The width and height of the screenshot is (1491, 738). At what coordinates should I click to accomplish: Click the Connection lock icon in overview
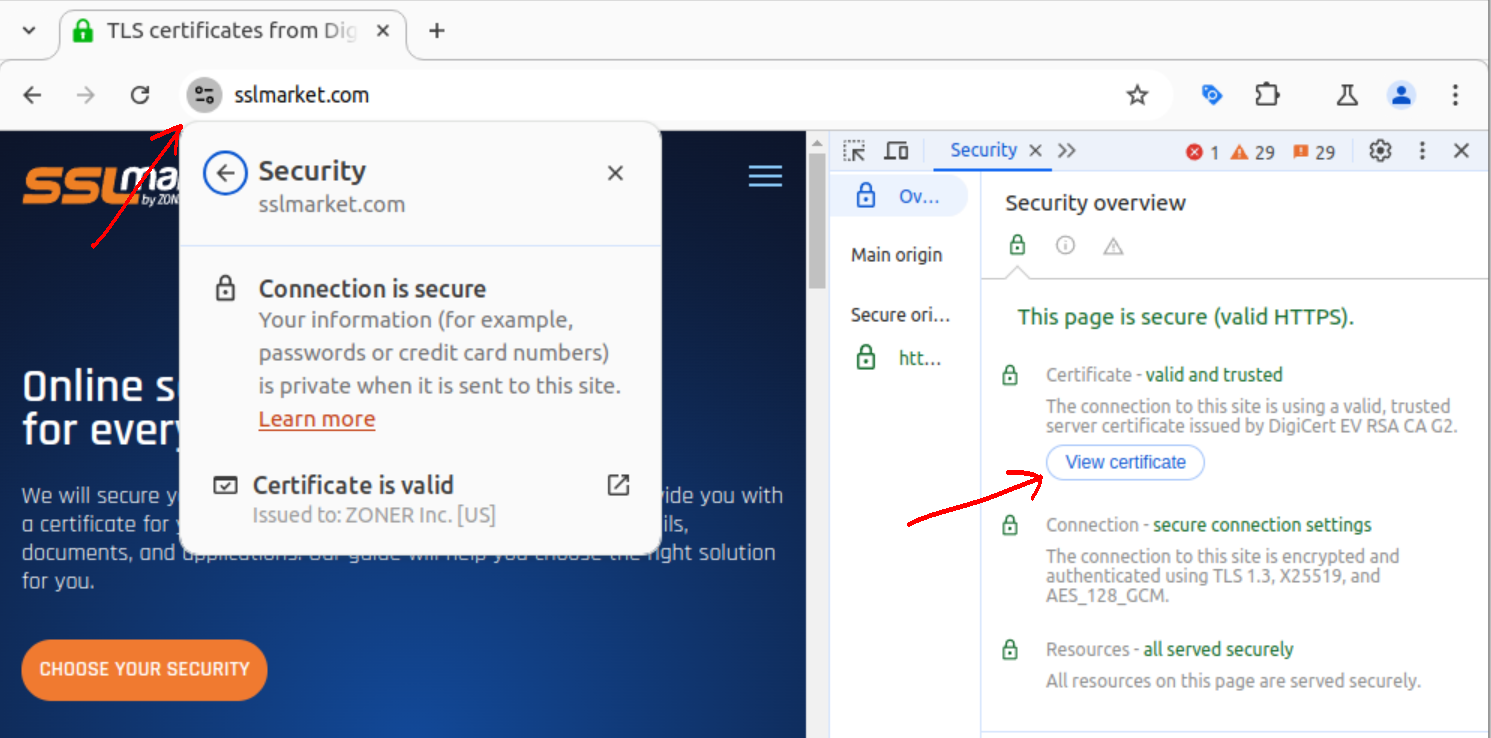coord(1010,525)
